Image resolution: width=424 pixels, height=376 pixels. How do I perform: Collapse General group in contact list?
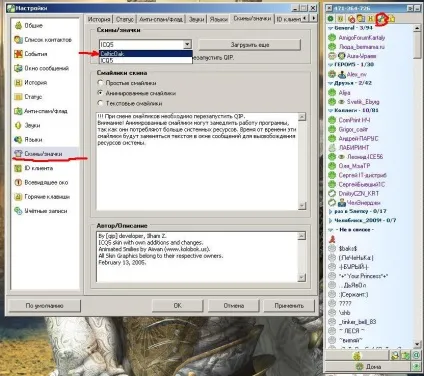331,28
